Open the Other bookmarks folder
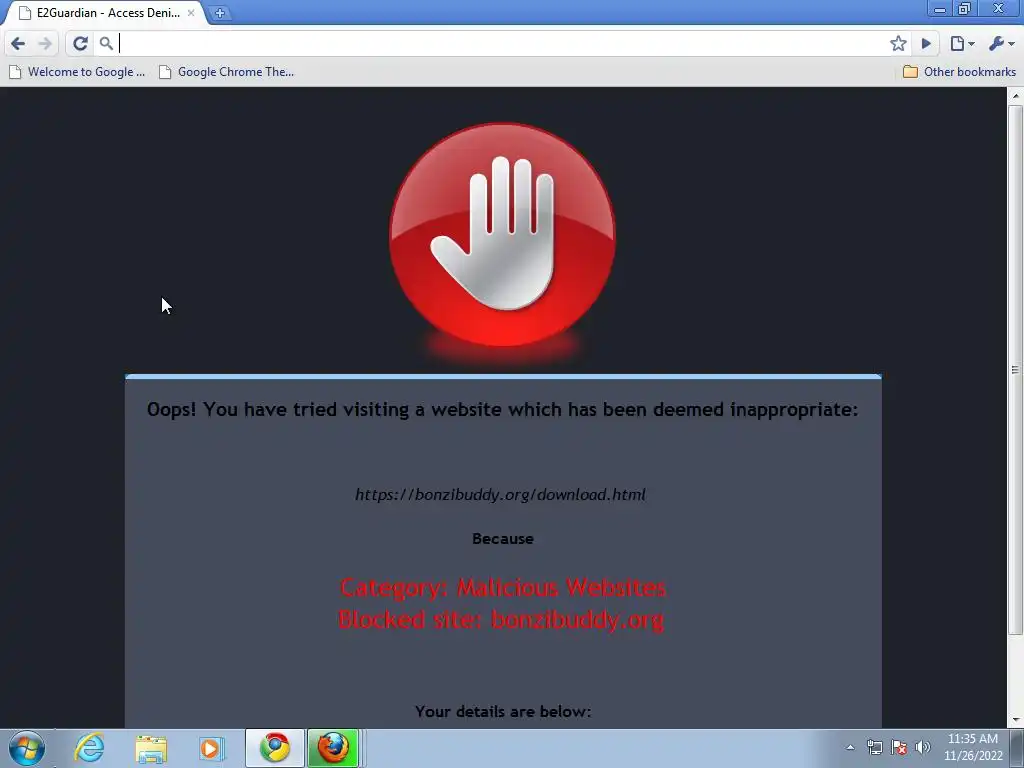 [959, 72]
